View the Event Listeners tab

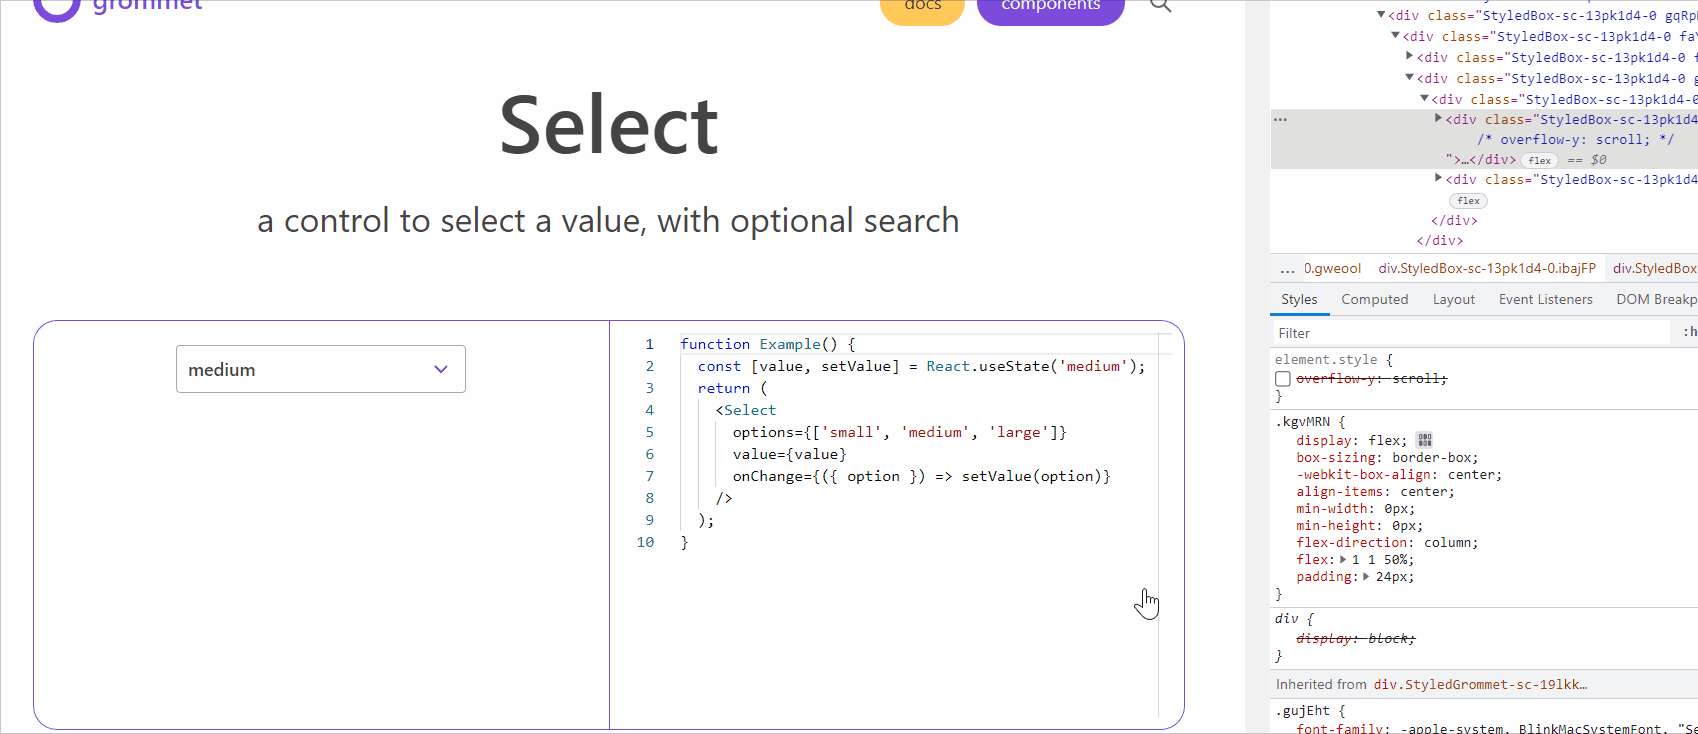point(1545,299)
